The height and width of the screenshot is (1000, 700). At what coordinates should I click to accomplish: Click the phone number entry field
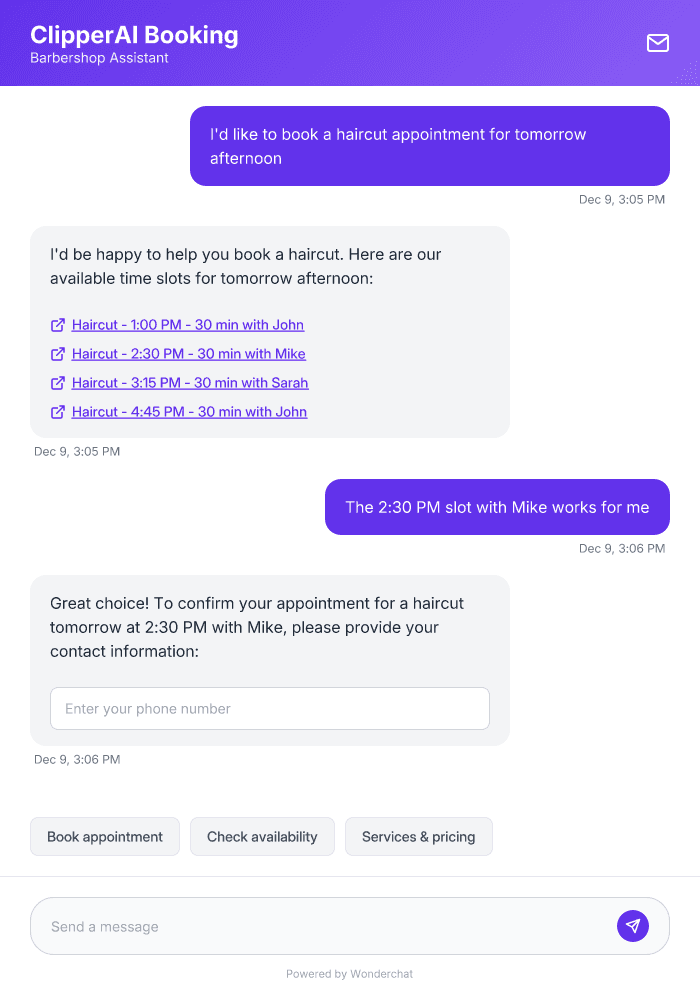pos(270,708)
